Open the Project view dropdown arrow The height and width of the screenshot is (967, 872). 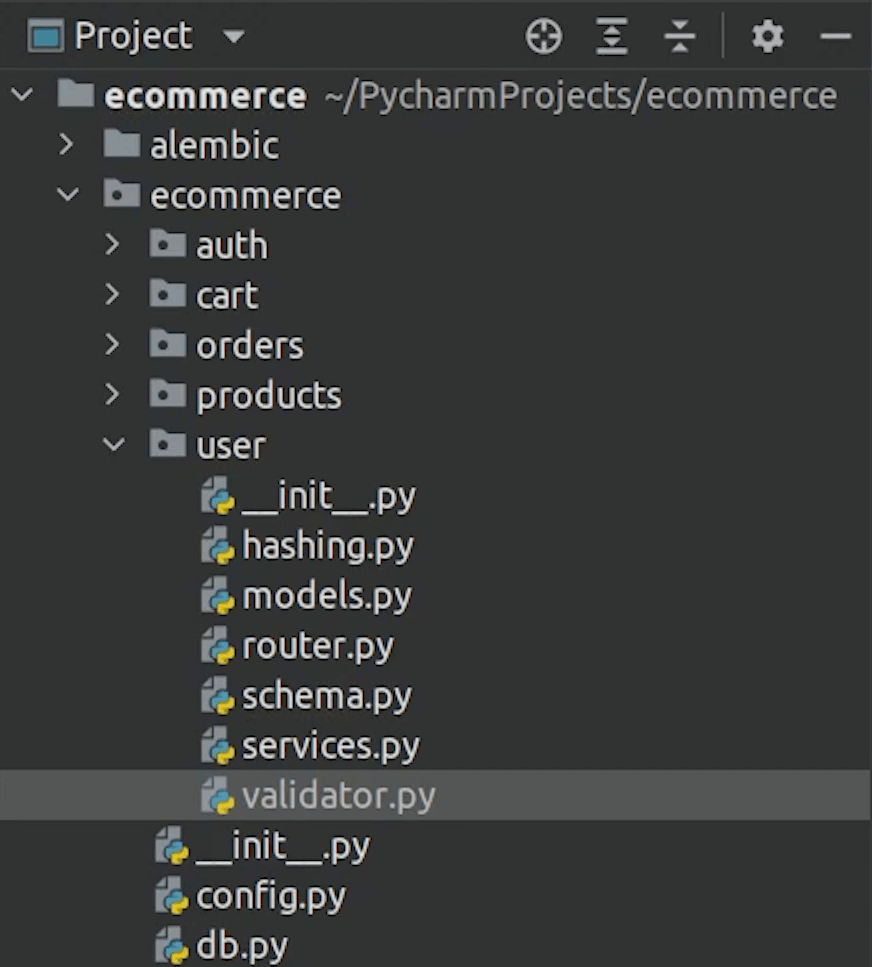(x=233, y=39)
